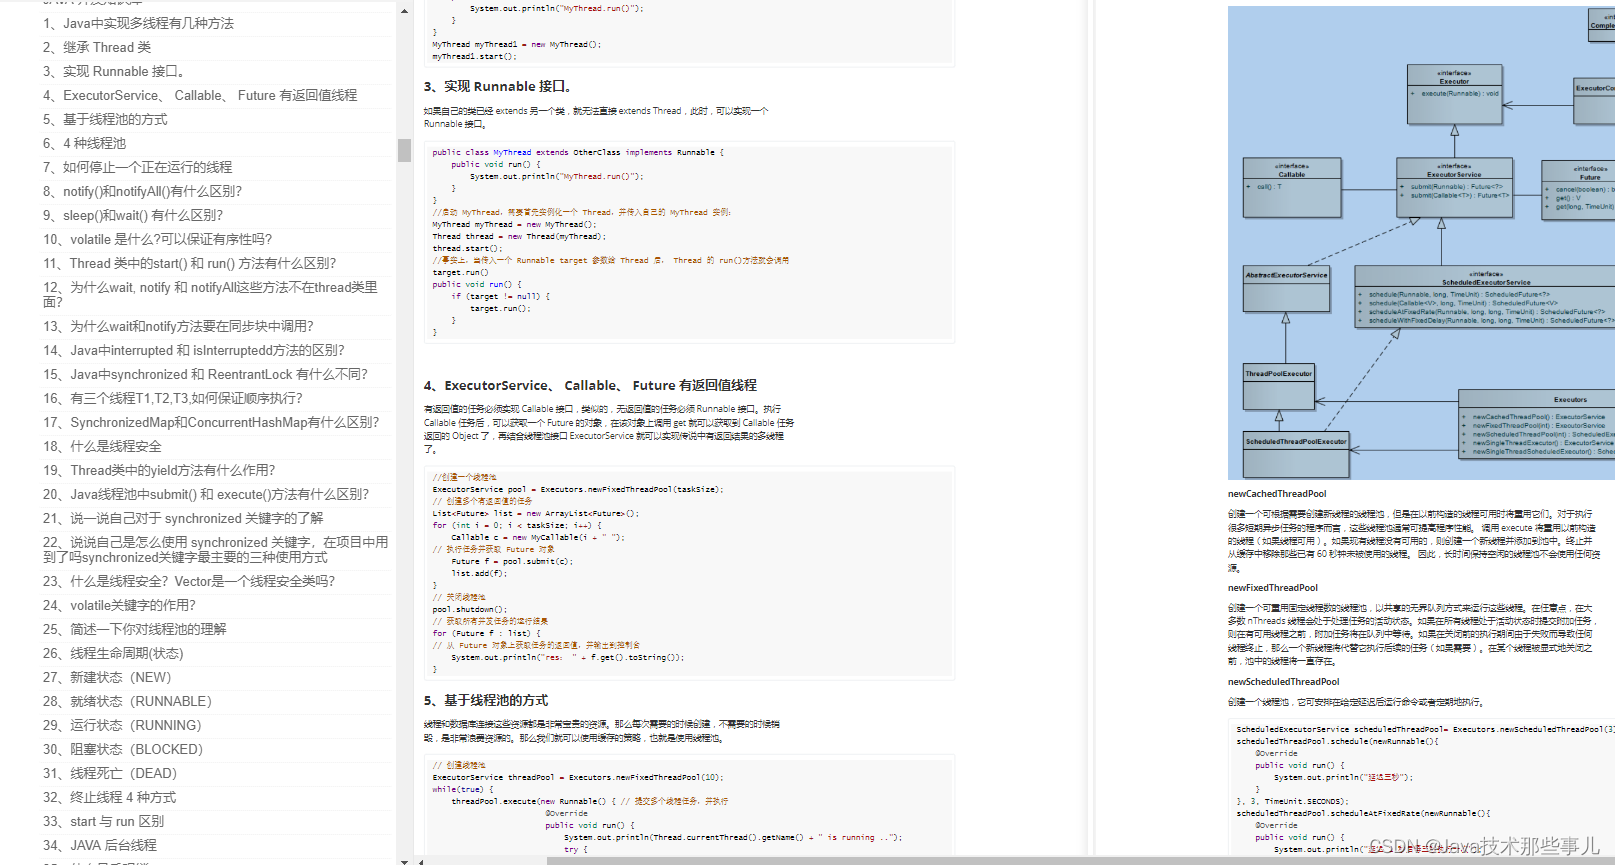Click 'newFixedThreadPool' subheading on right page
1615x865 pixels.
click(1273, 588)
